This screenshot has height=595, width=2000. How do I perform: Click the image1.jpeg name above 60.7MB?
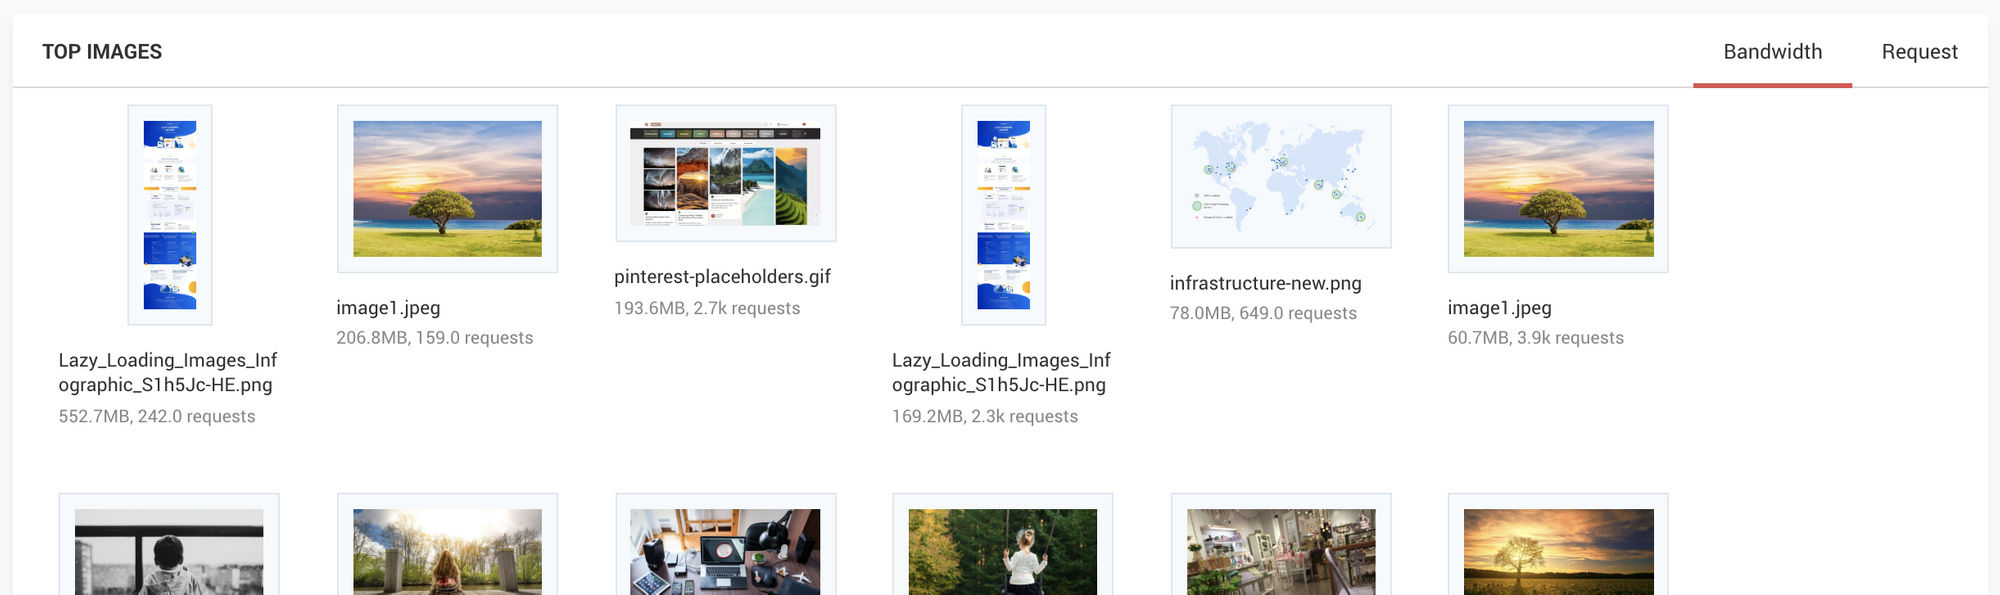1500,308
